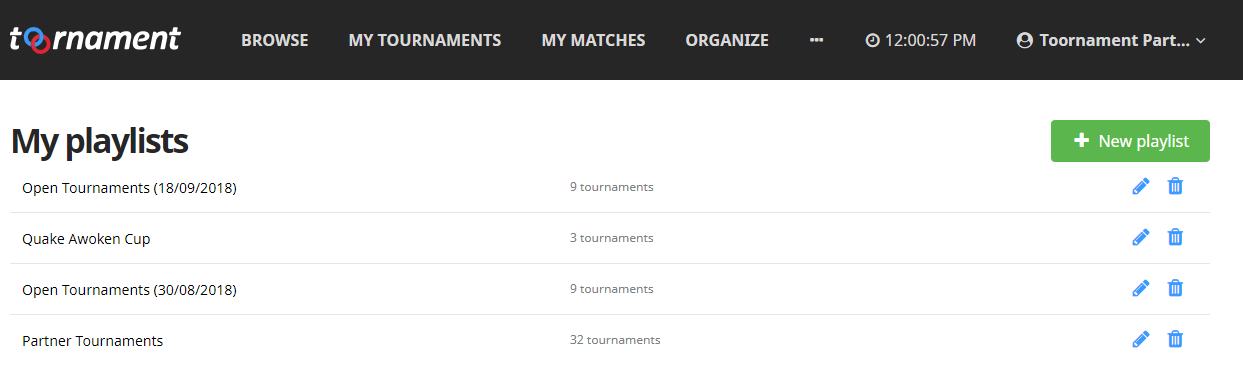The width and height of the screenshot is (1243, 384).
Task: Go to My Tournaments
Action: pyautogui.click(x=425, y=40)
